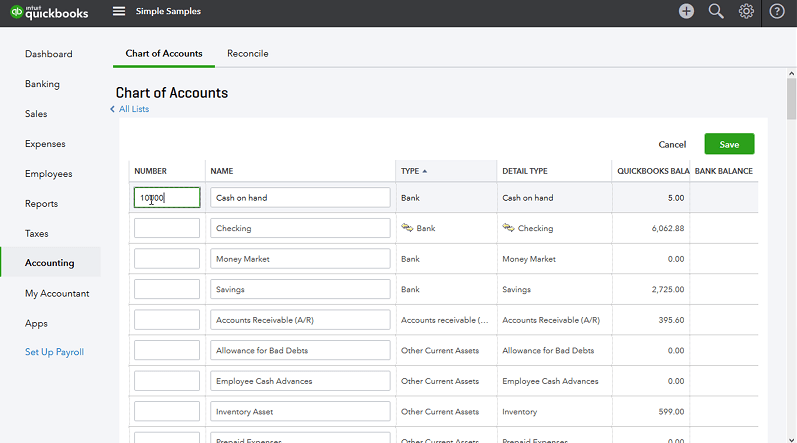Click the Checking account number field
The image size is (797, 443).
click(x=167, y=228)
